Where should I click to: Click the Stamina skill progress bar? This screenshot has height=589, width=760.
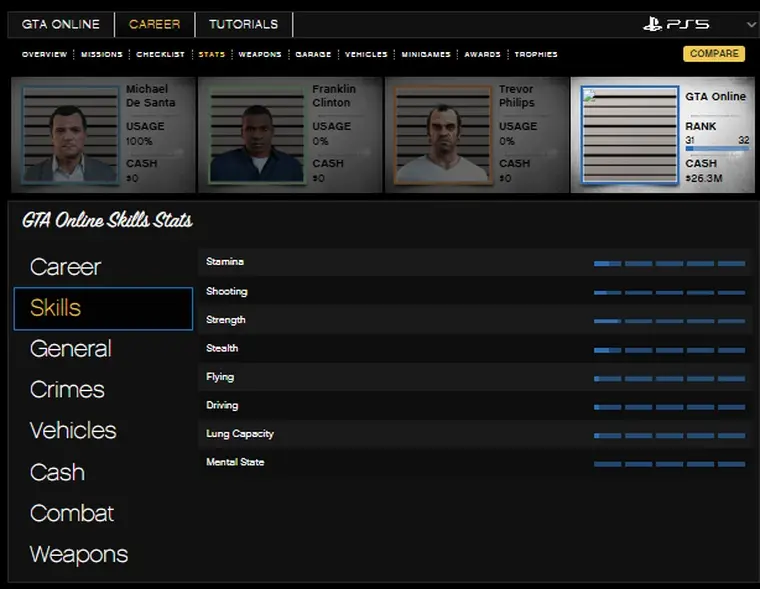[669, 263]
